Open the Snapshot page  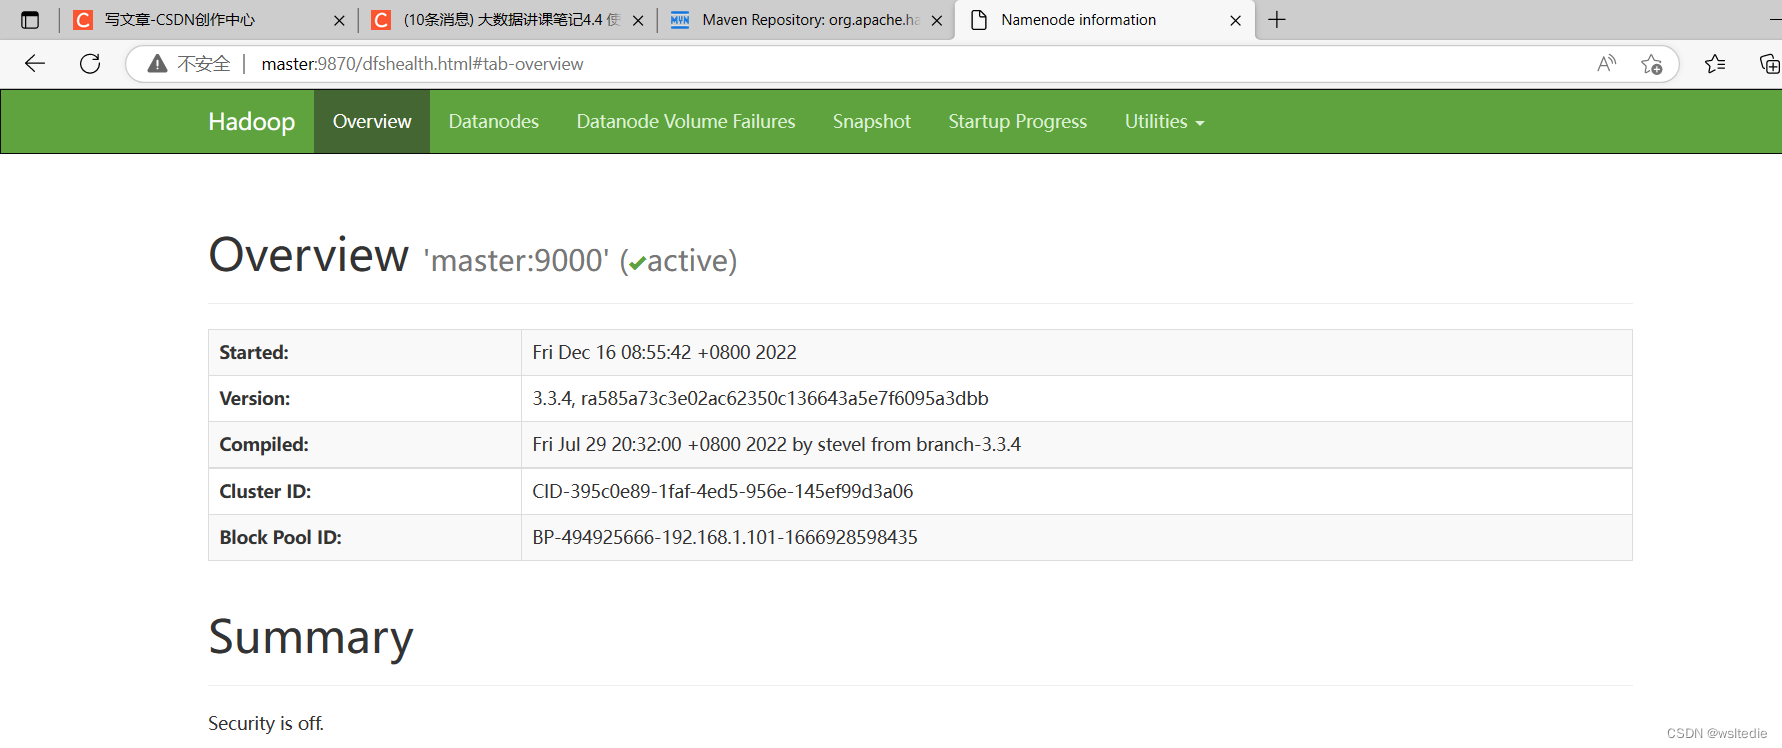click(872, 121)
